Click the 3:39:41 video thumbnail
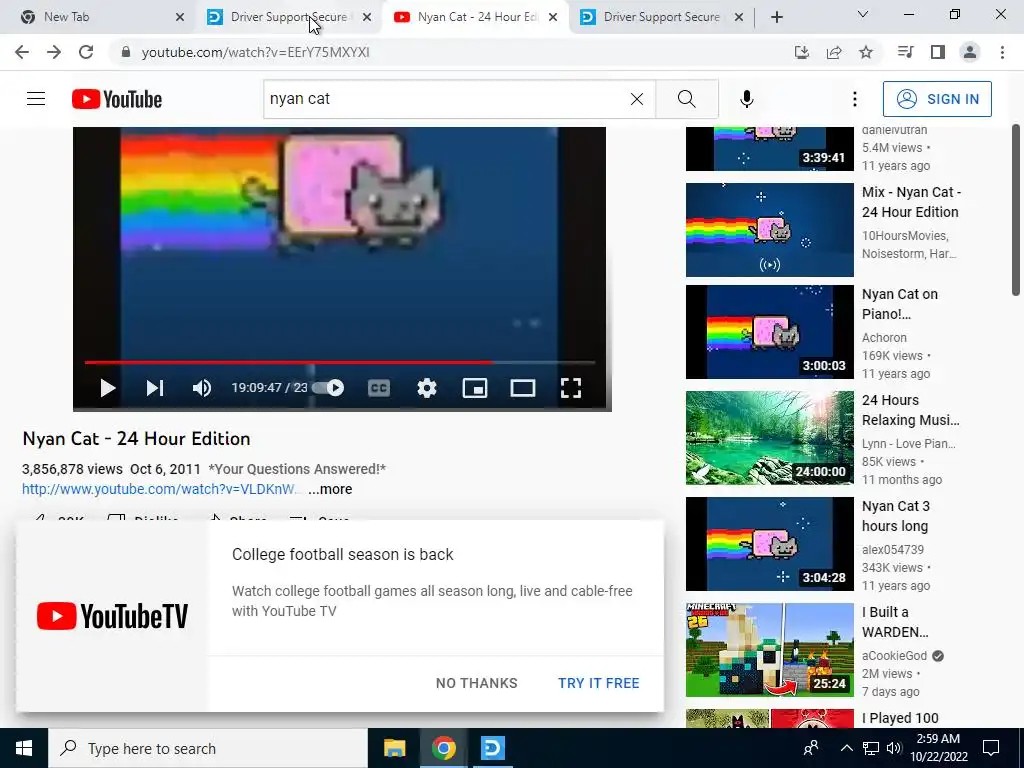The image size is (1024, 768). pos(769,149)
